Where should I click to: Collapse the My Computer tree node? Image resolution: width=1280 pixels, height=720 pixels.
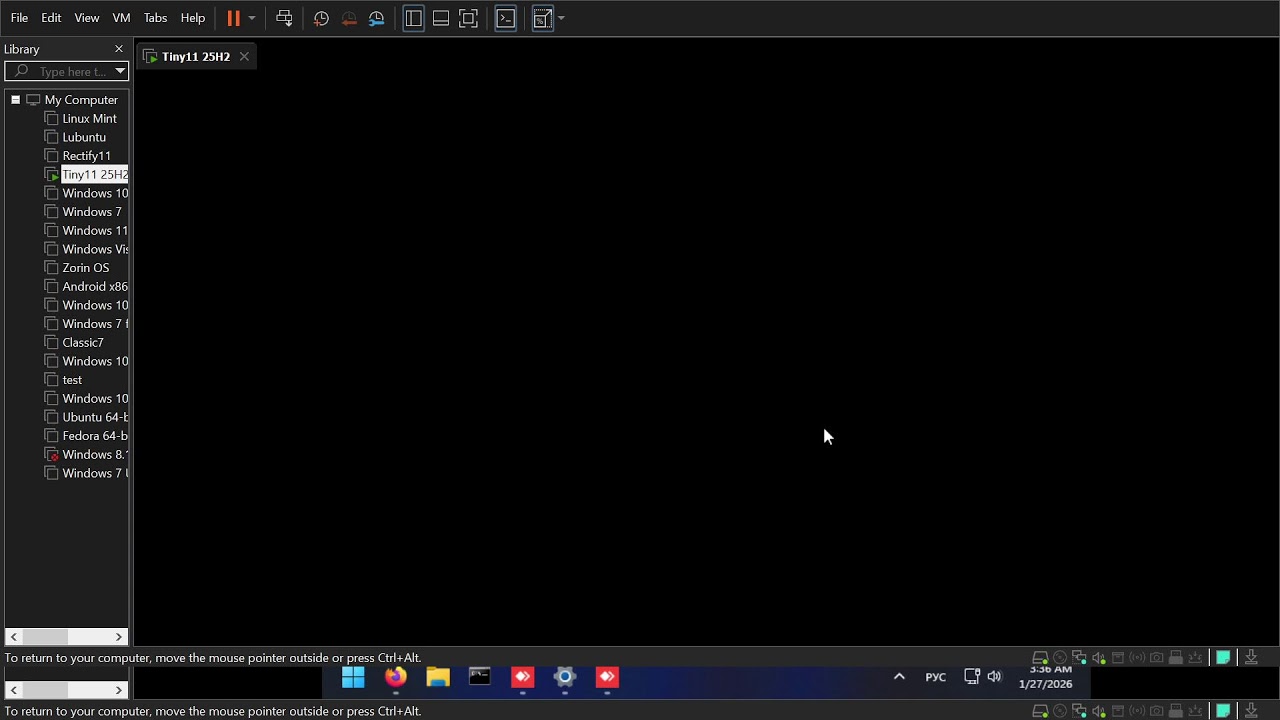tap(15, 100)
